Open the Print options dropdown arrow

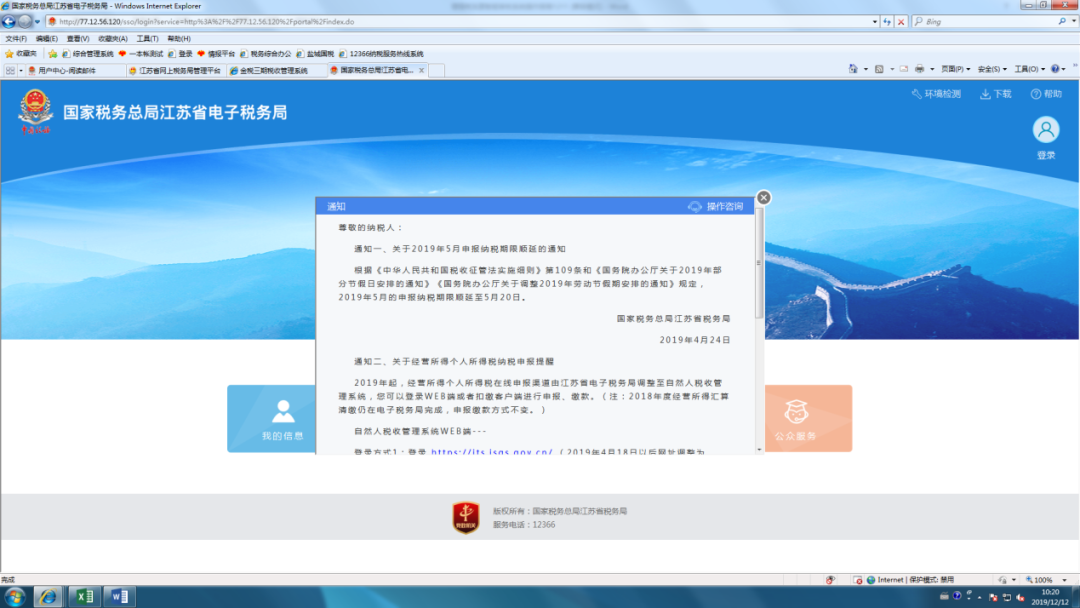tap(932, 69)
